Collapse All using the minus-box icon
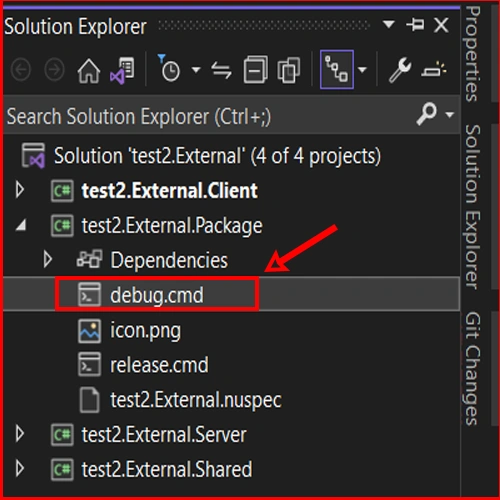 [x=256, y=69]
